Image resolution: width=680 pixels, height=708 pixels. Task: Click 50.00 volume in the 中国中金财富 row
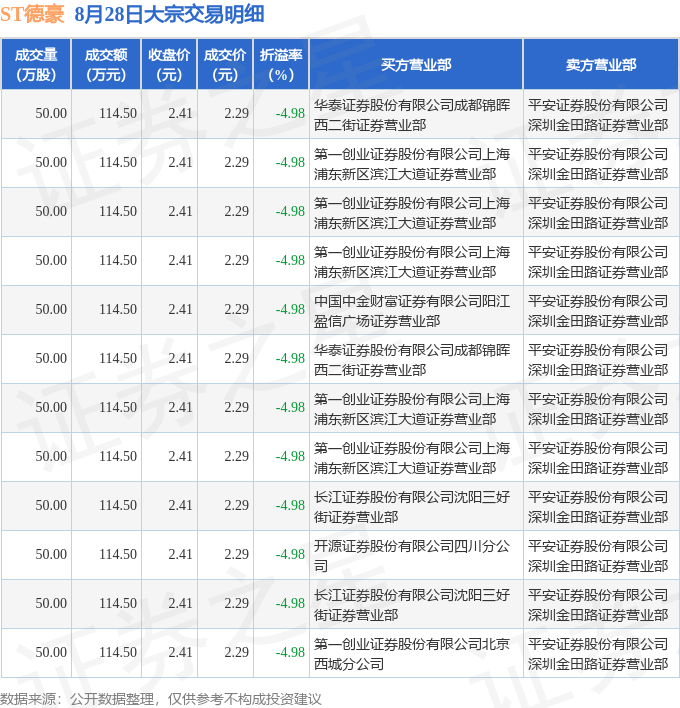point(51,309)
